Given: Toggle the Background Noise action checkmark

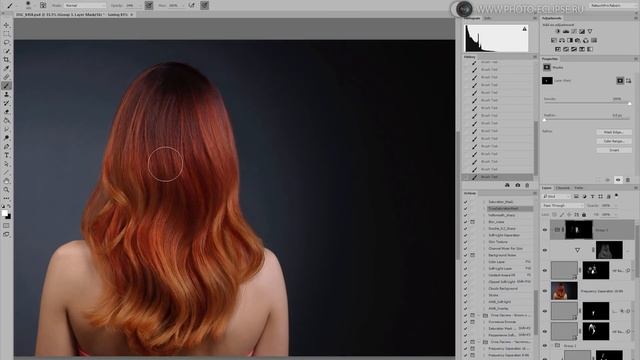Looking at the screenshot, I should click(x=465, y=255).
